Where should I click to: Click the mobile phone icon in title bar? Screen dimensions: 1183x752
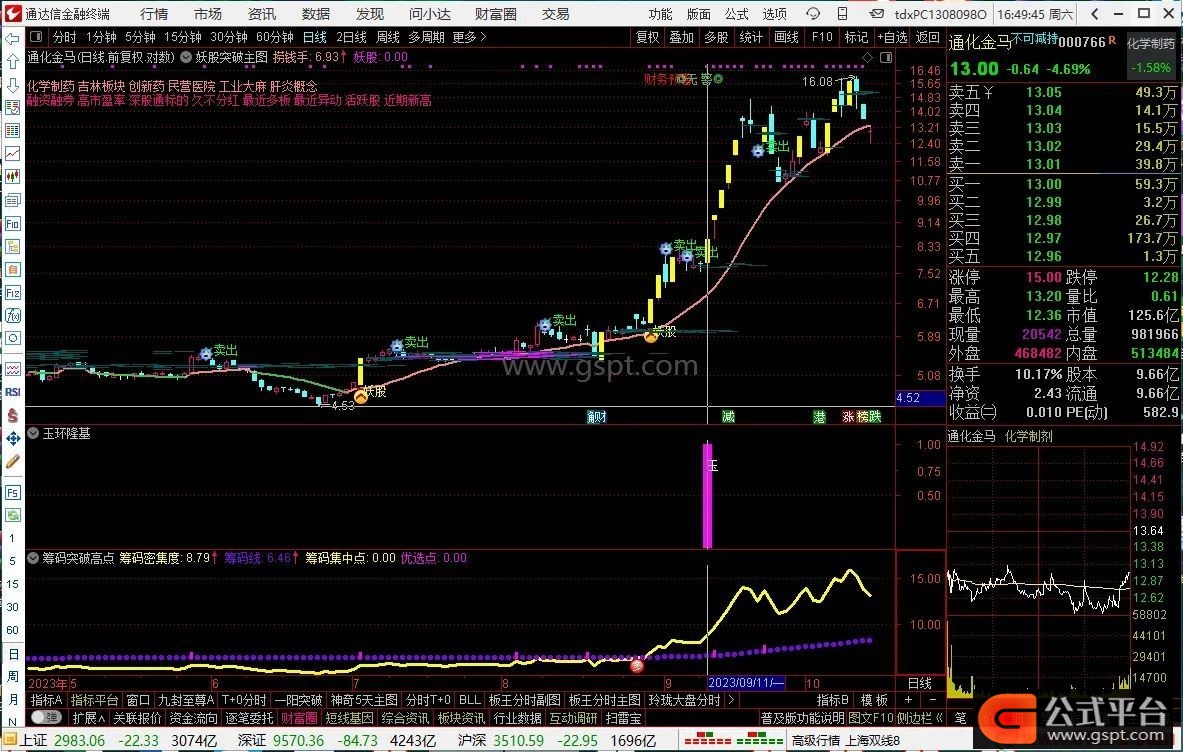[842, 14]
